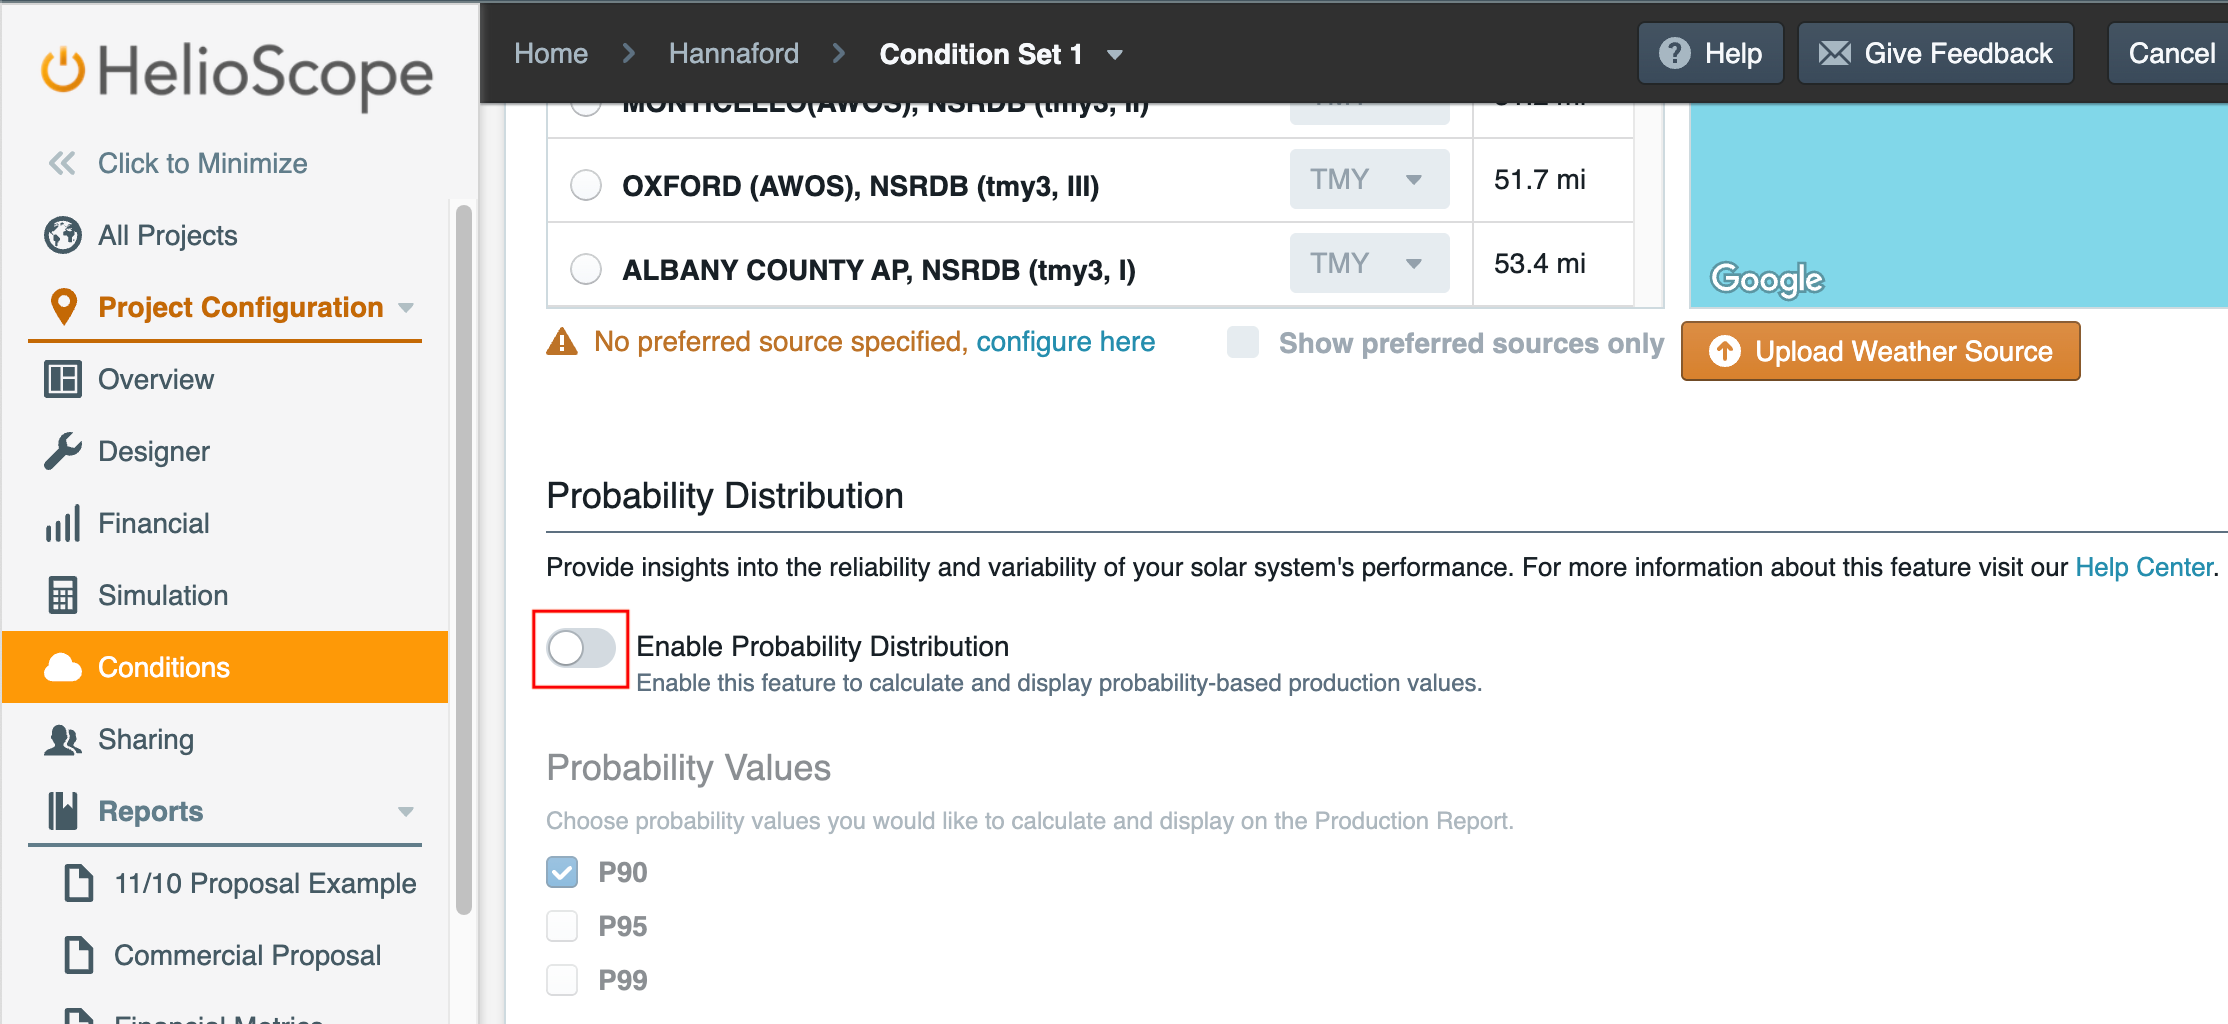Click the Commercial Proposal document icon

pyautogui.click(x=79, y=955)
